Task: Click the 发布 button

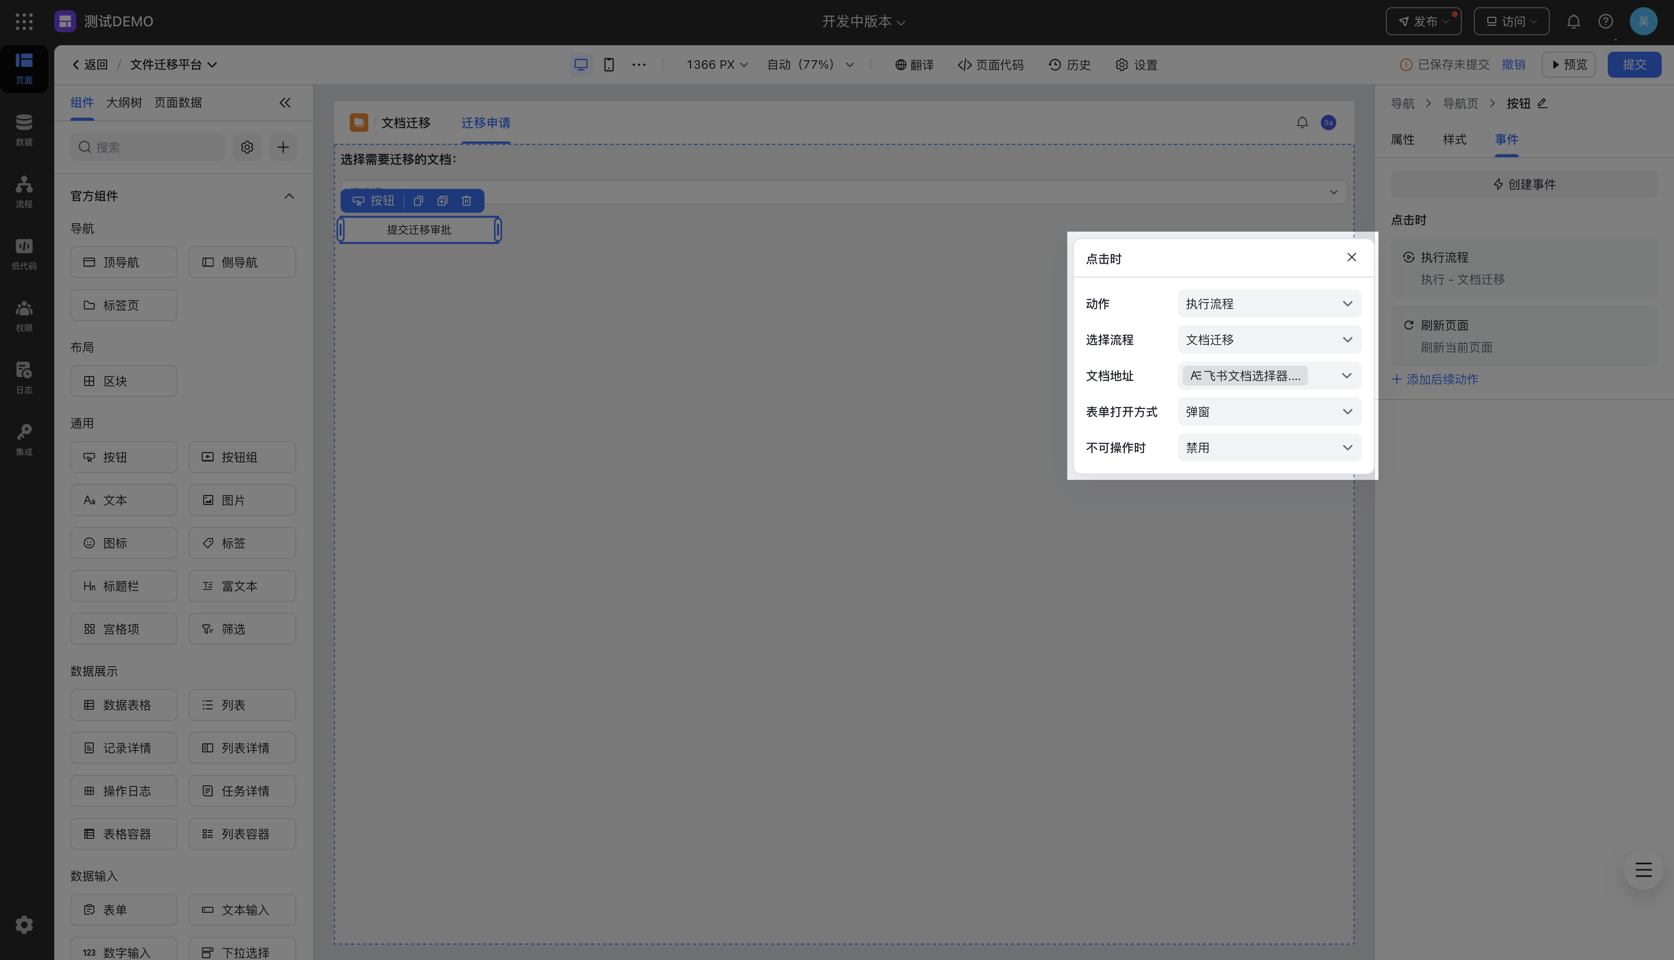Action: pyautogui.click(x=1423, y=21)
